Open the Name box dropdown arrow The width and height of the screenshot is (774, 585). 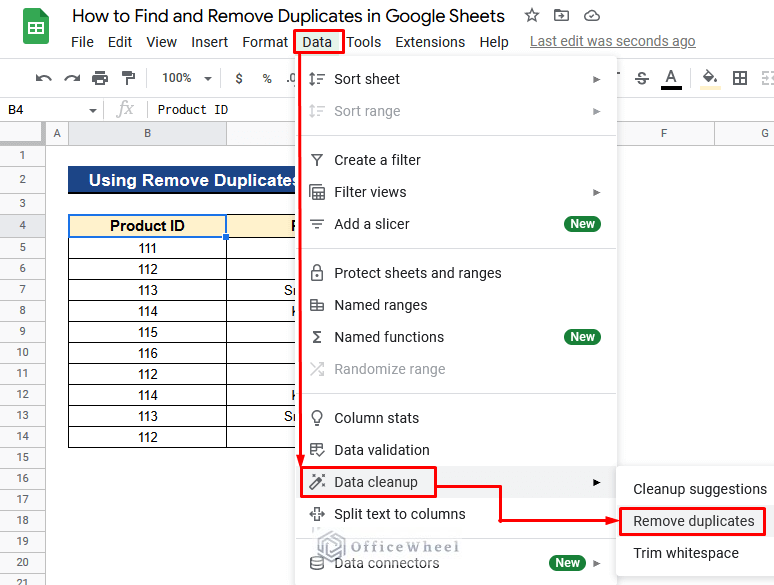(93, 111)
